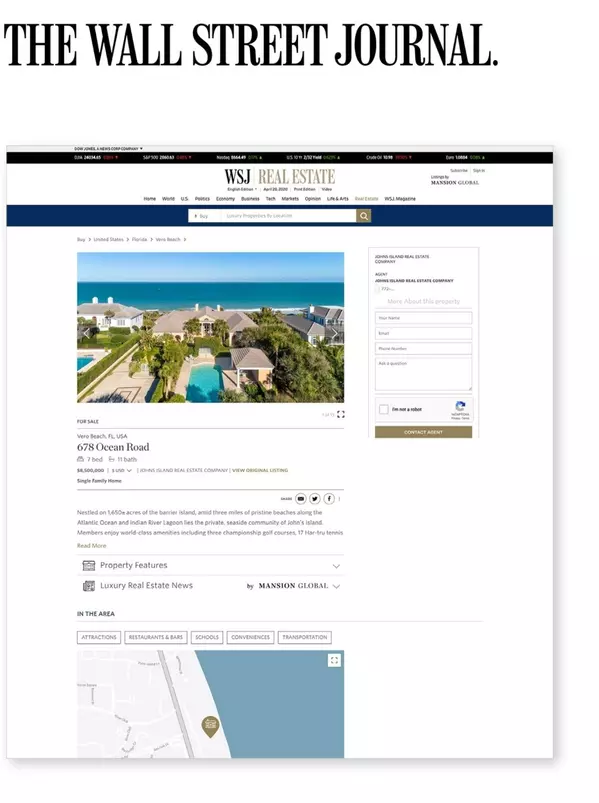The width and height of the screenshot is (599, 803).
Task: Open the Home nav item
Action: 149,199
